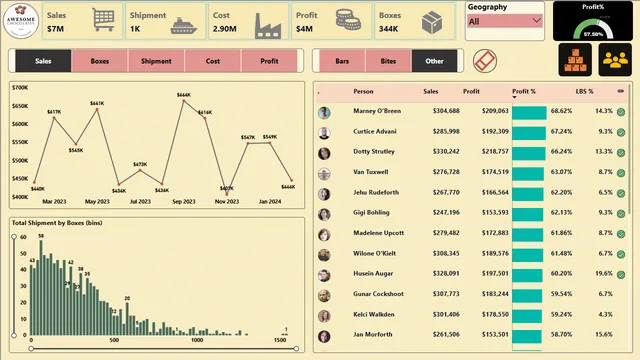Click the name Gunar Cockshoot
Screen dimensions: 640x360
[378, 294]
